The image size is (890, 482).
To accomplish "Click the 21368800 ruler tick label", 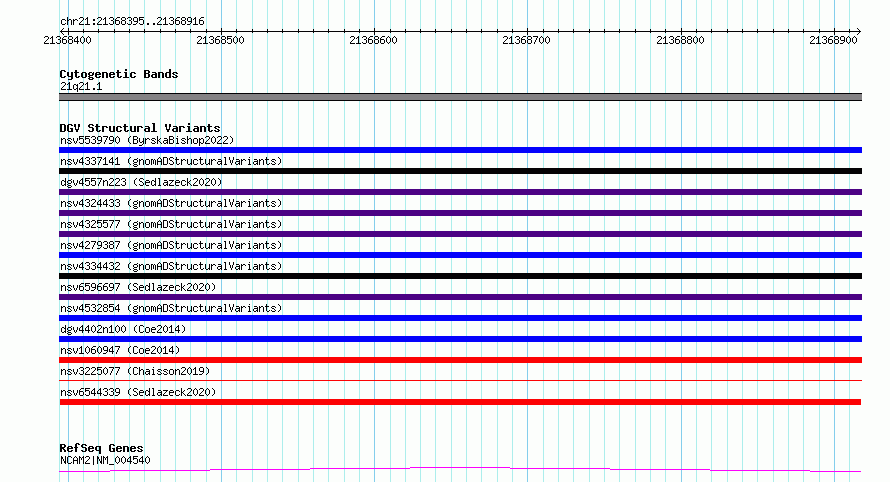I will [680, 40].
